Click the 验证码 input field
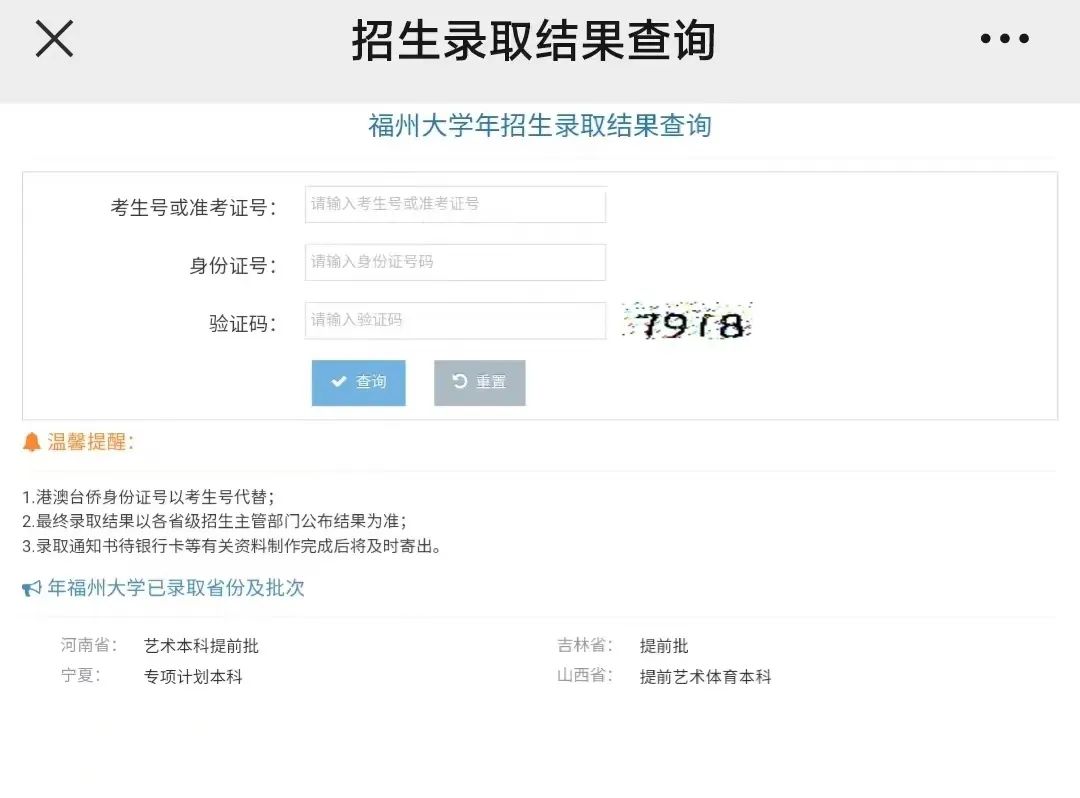The image size is (1080, 798). click(x=455, y=320)
